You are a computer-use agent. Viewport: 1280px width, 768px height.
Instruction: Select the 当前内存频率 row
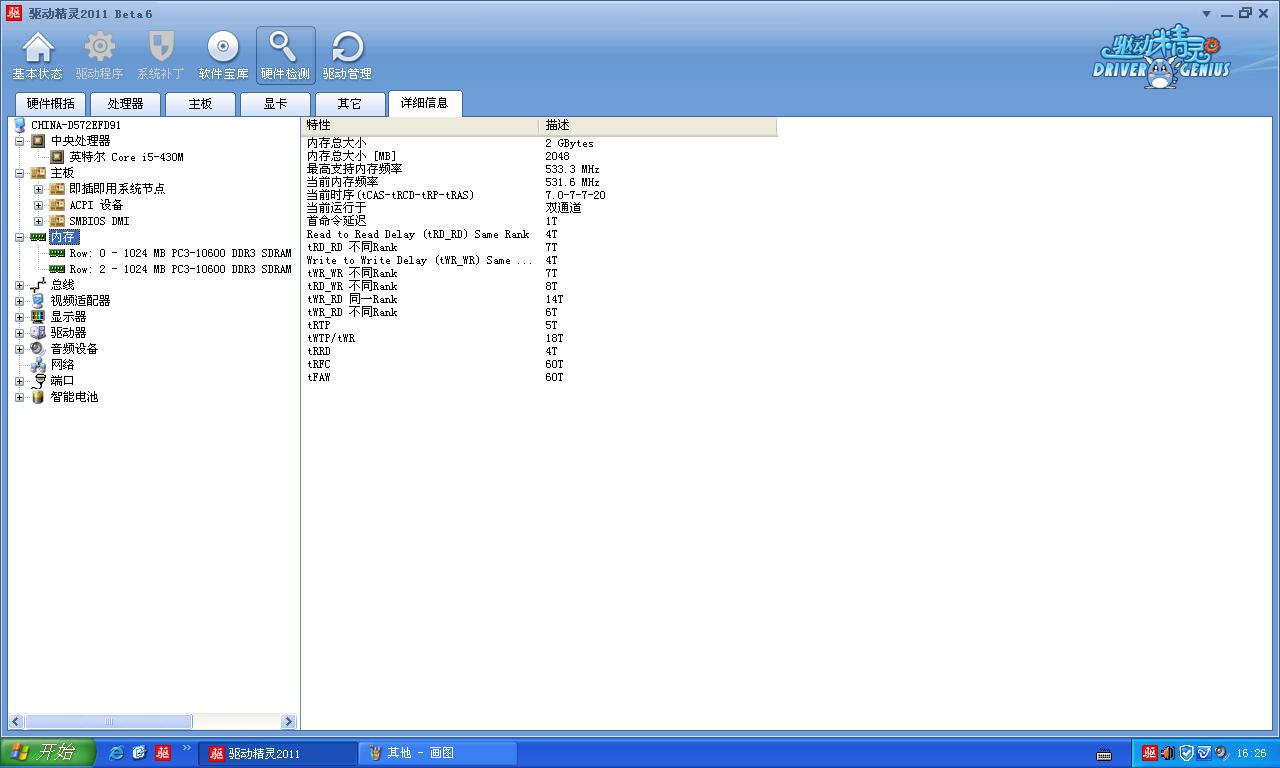click(x=540, y=183)
